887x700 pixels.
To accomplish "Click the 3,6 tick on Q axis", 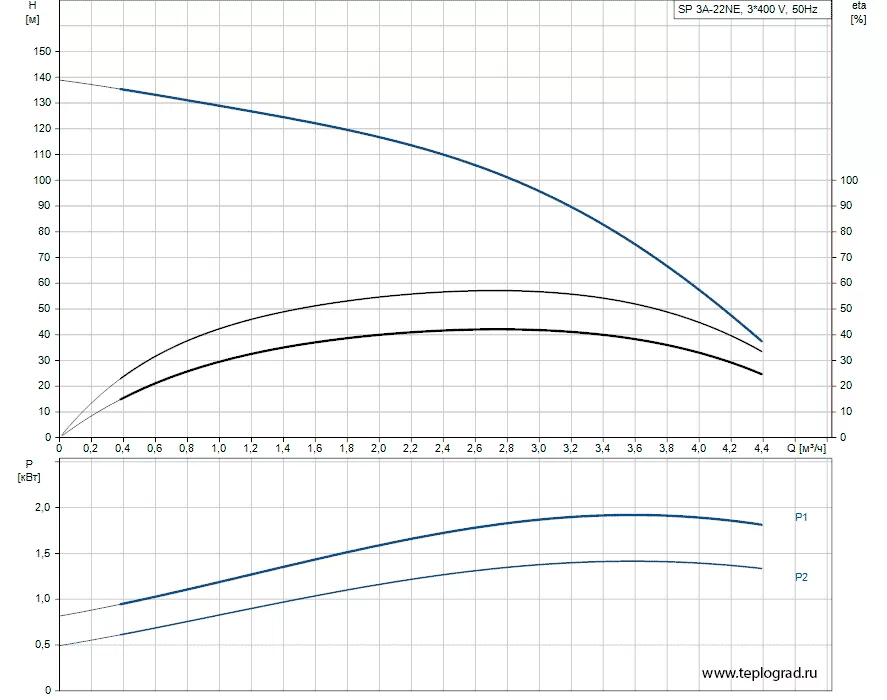I will [x=634, y=449].
